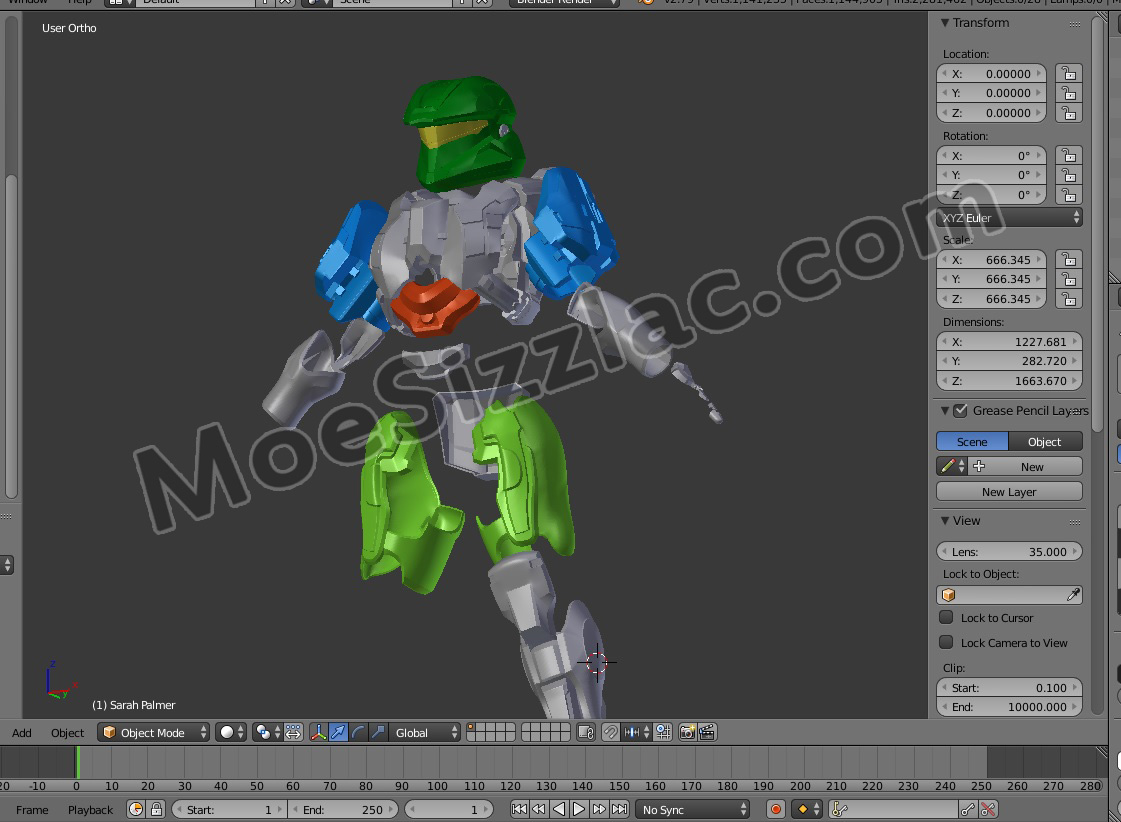Click the delete keyframes crossed key icon
Viewport: 1121px width, 822px height.
pos(987,809)
